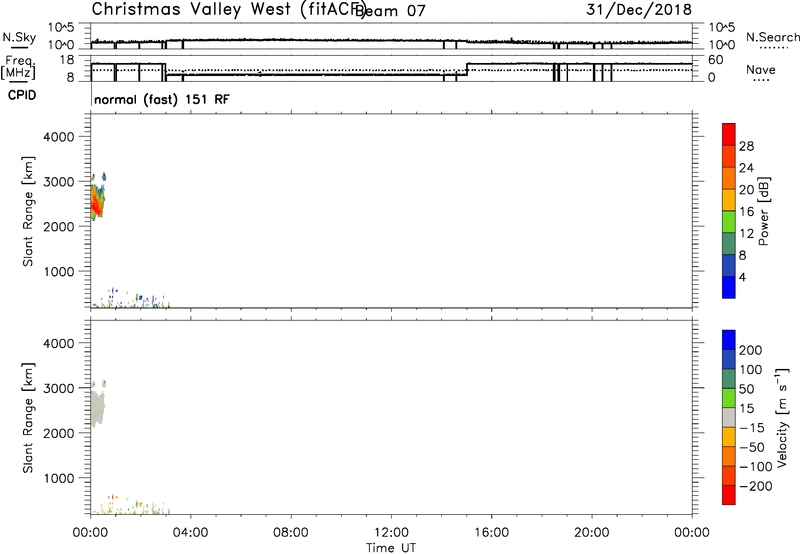800x554 pixels.
Task: Click the "1000" range tick in power panel
Action: pos(58,271)
